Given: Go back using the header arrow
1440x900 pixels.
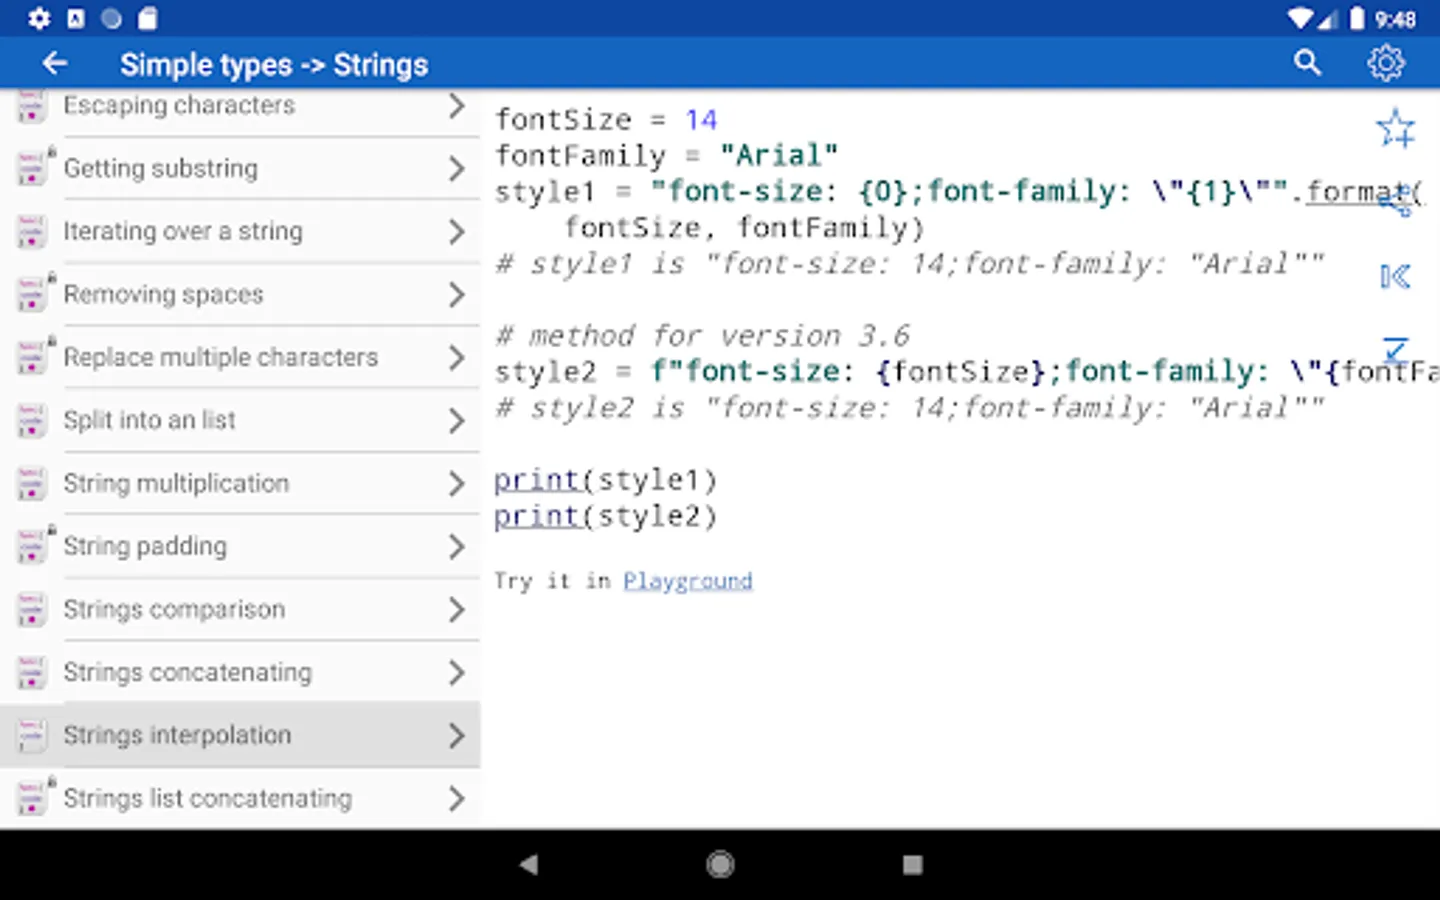Looking at the screenshot, I should [x=55, y=64].
